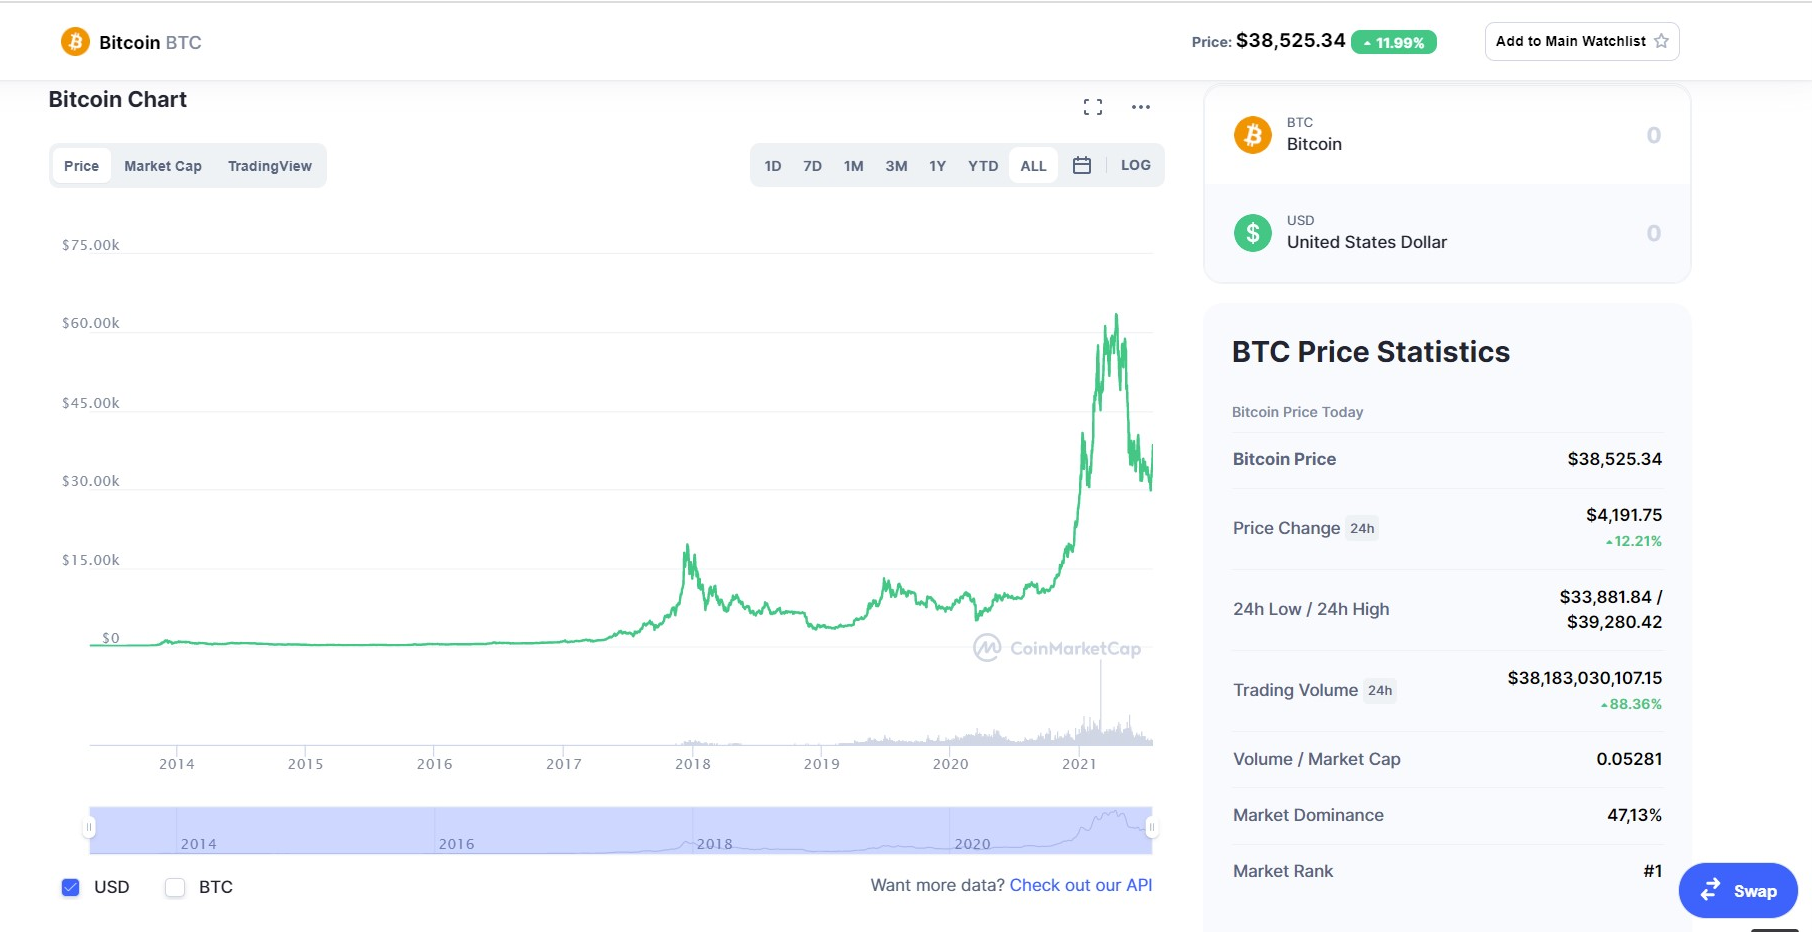This screenshot has width=1812, height=932.
Task: Toggle LOG scale on chart
Action: tap(1135, 166)
